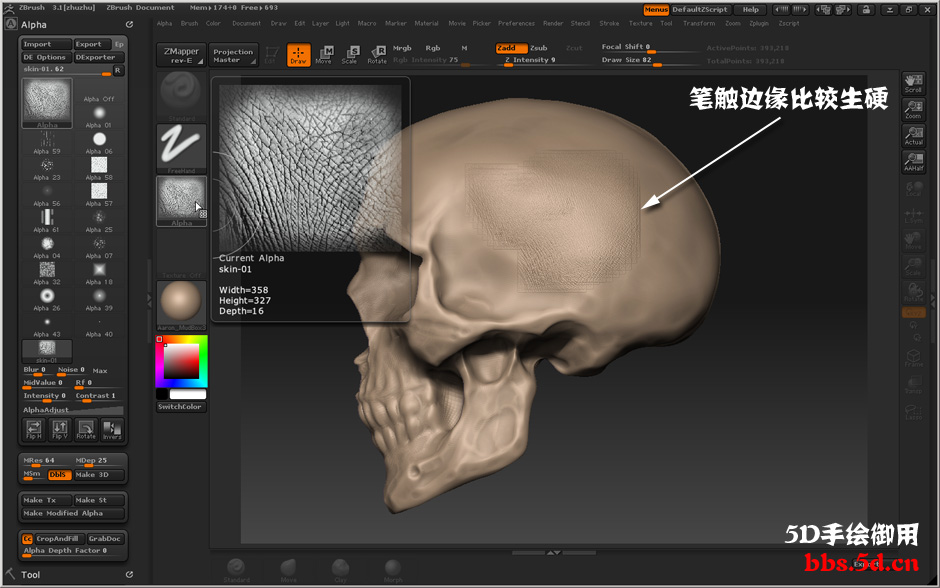The height and width of the screenshot is (588, 940).
Task: Click the left tray divider arrows
Action: click(x=149, y=300)
